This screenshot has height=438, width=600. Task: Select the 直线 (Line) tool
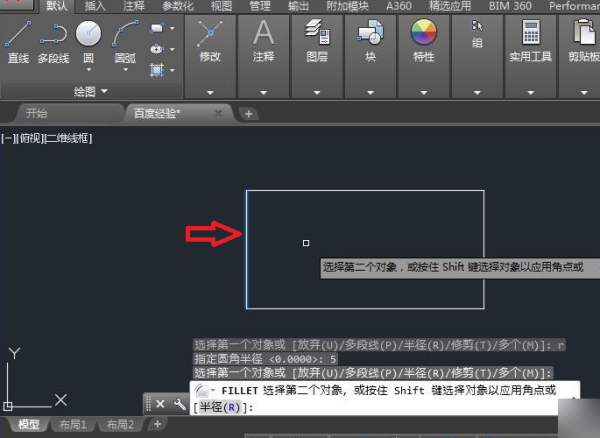point(18,42)
